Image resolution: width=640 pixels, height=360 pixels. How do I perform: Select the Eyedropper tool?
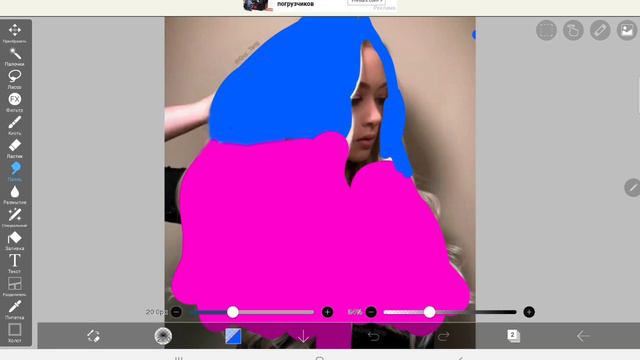coord(15,309)
